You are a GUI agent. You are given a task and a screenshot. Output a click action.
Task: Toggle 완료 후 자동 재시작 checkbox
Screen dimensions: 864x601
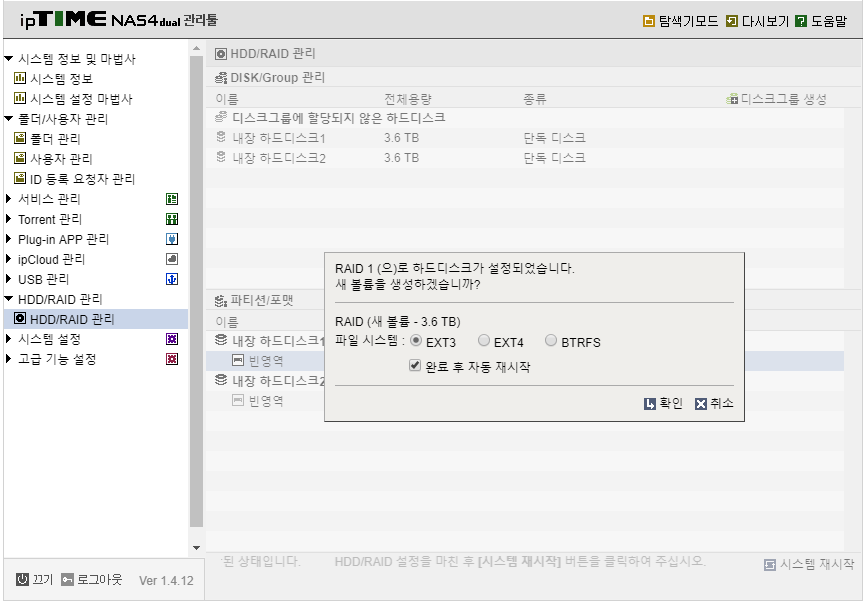coord(415,365)
